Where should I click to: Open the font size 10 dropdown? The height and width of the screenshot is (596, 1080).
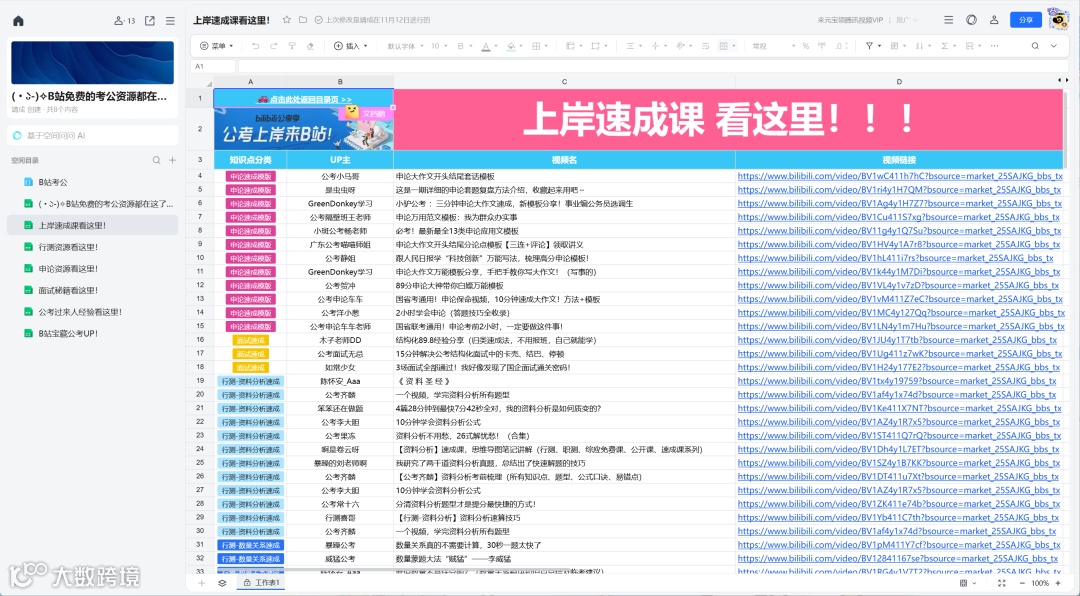439,46
